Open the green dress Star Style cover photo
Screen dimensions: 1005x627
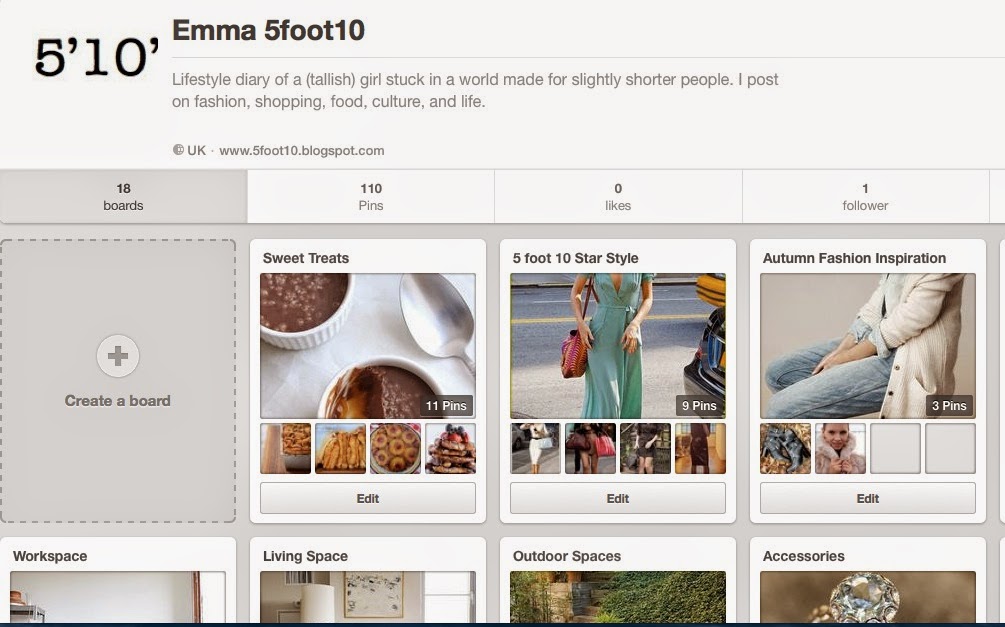(618, 345)
